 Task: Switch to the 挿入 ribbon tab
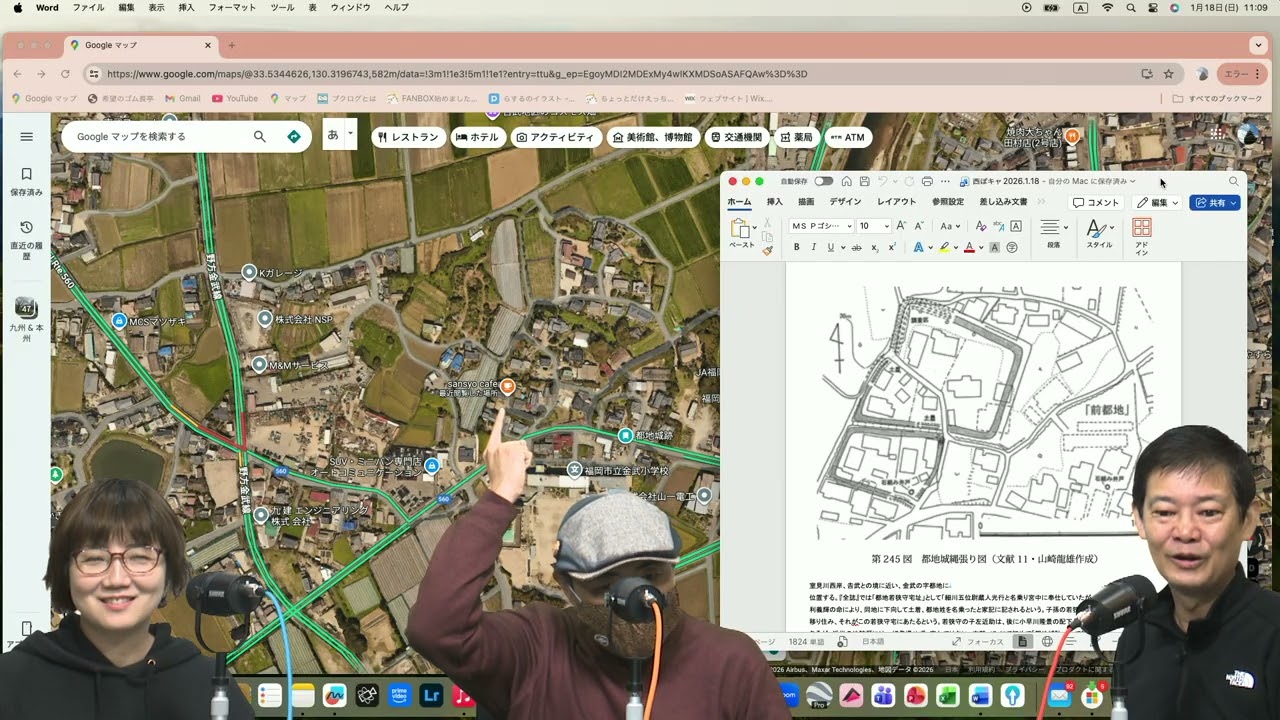pos(775,202)
